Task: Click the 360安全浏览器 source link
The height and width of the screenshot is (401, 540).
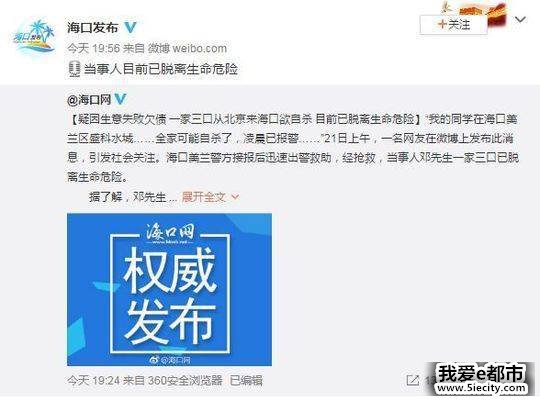Action: click(x=185, y=380)
